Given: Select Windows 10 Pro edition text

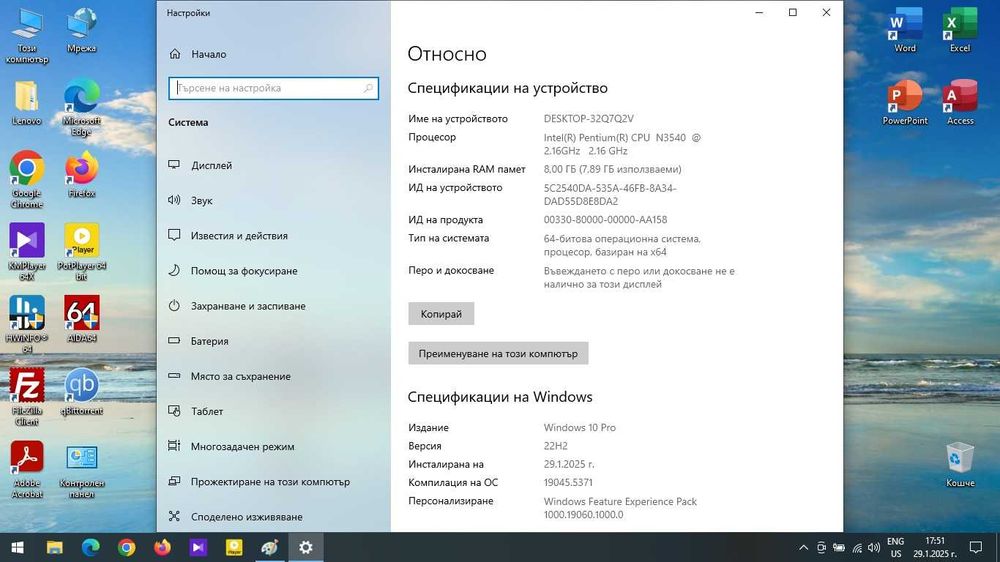Looking at the screenshot, I should click(580, 427).
